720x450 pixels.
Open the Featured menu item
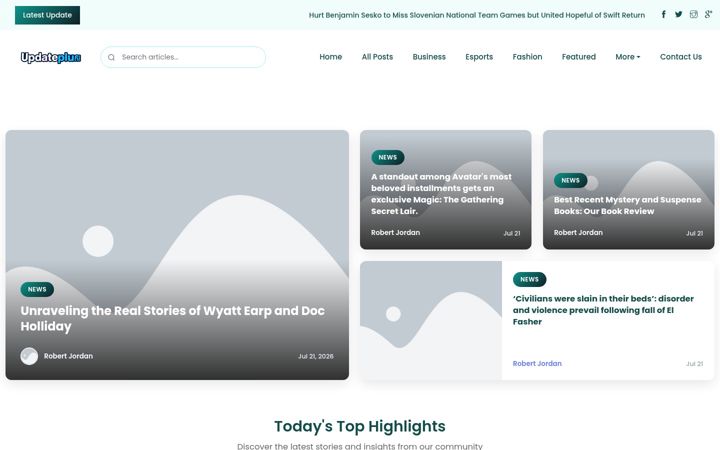pyautogui.click(x=579, y=57)
